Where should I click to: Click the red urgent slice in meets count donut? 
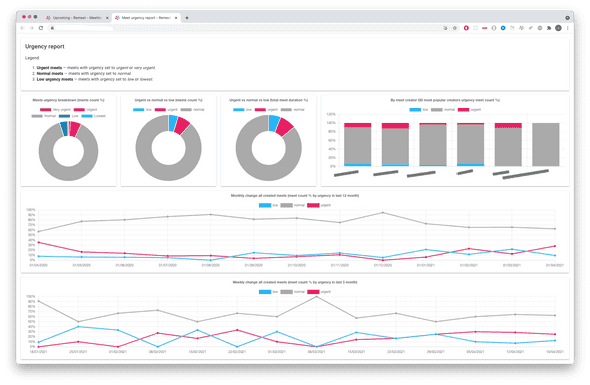tap(182, 126)
